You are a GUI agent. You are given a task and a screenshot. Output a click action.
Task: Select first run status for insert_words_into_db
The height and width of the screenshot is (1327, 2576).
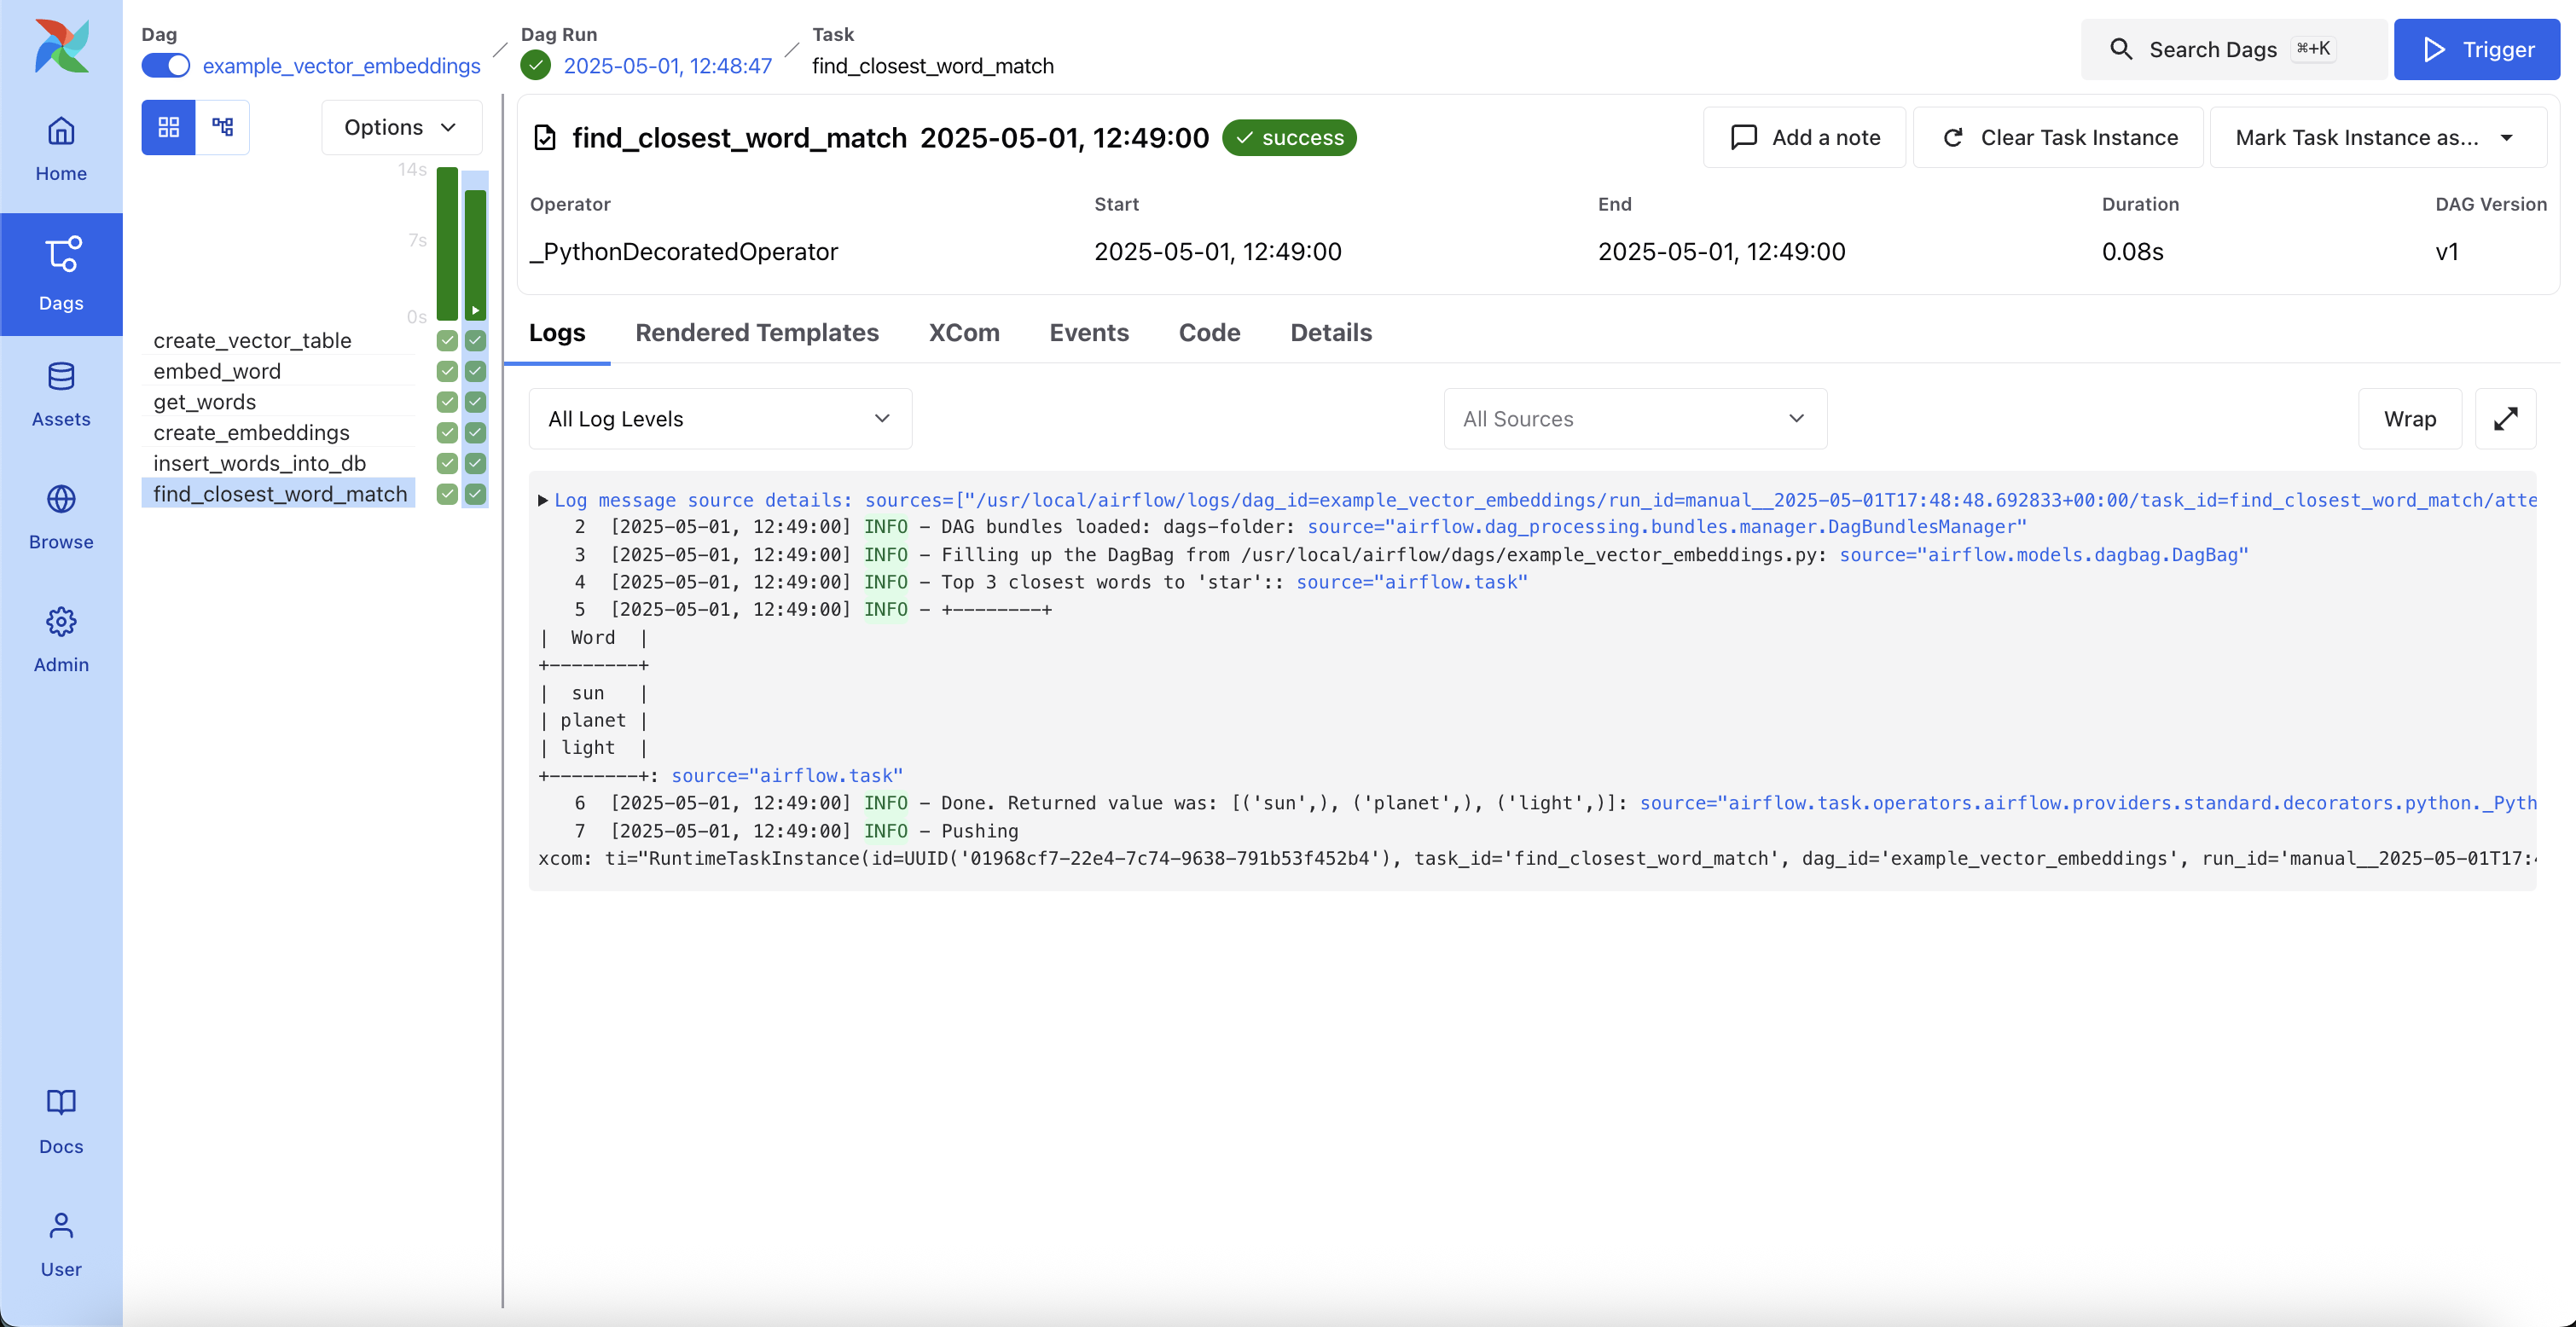[447, 463]
